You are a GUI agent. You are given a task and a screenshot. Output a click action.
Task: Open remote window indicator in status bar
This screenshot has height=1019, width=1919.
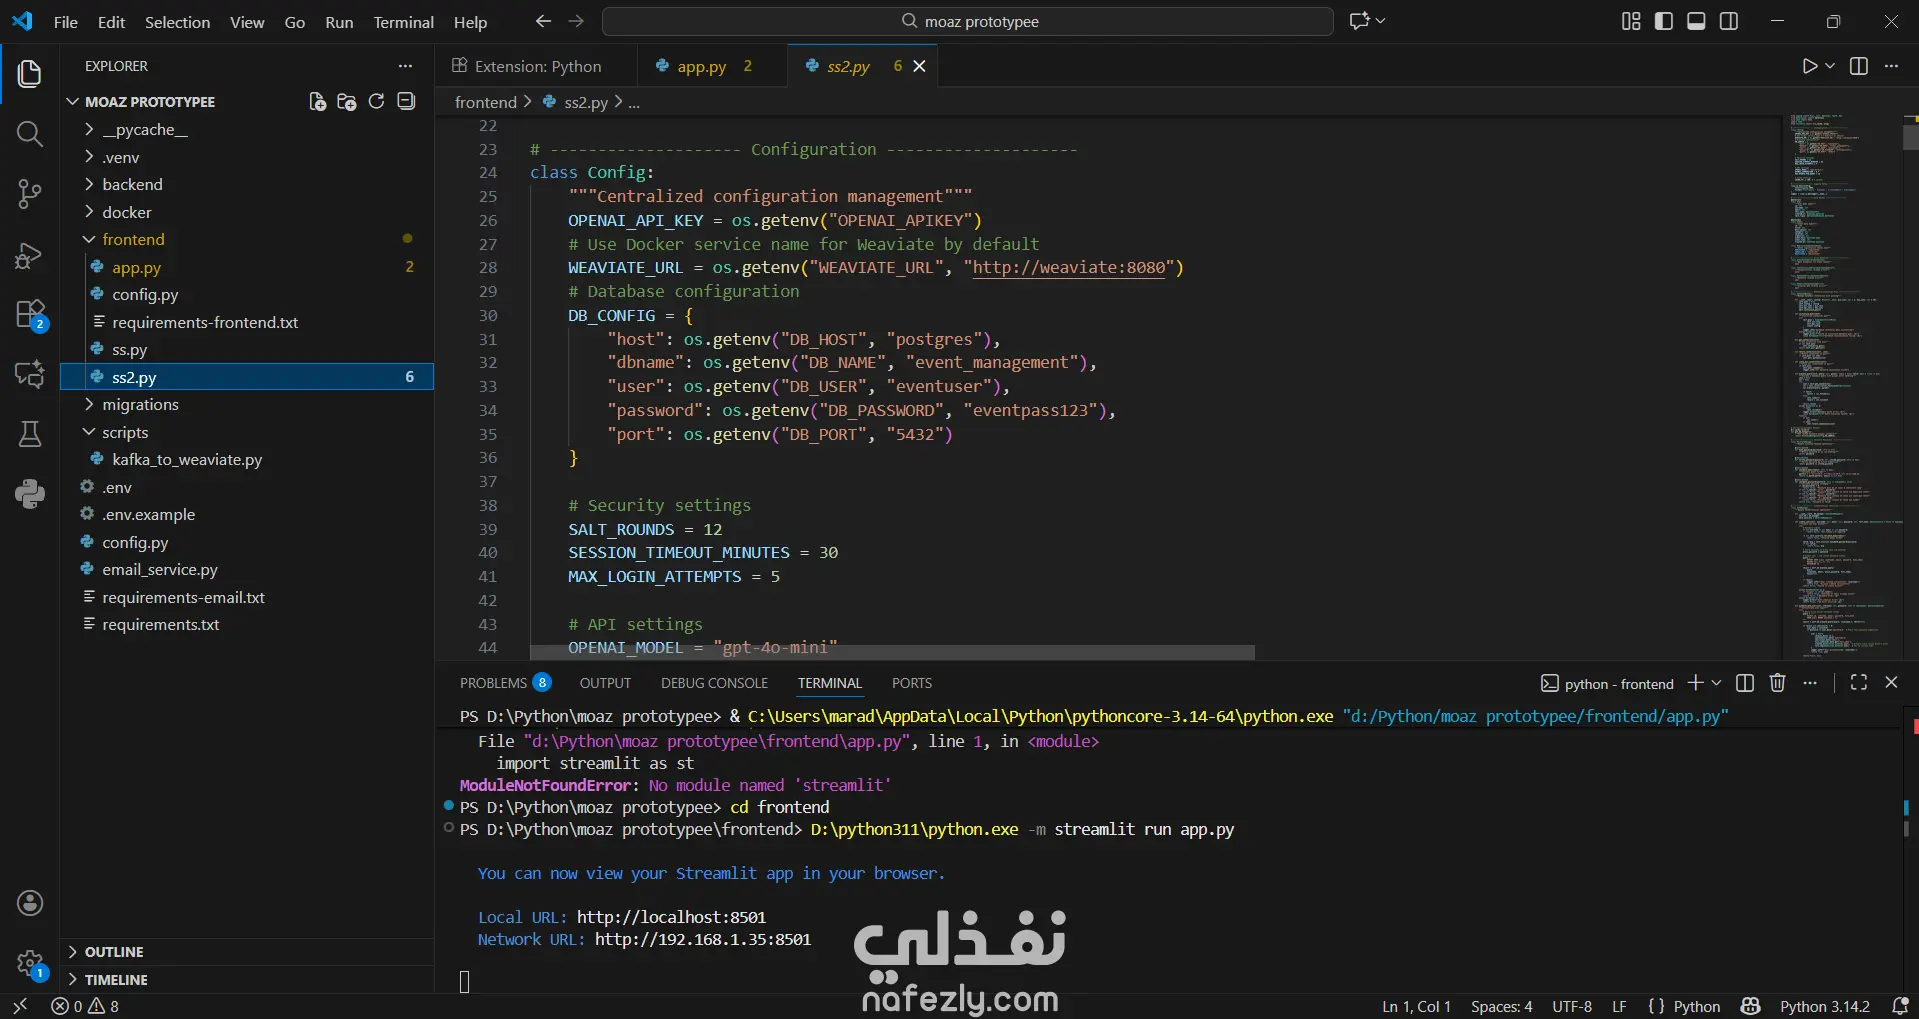pyautogui.click(x=20, y=1006)
